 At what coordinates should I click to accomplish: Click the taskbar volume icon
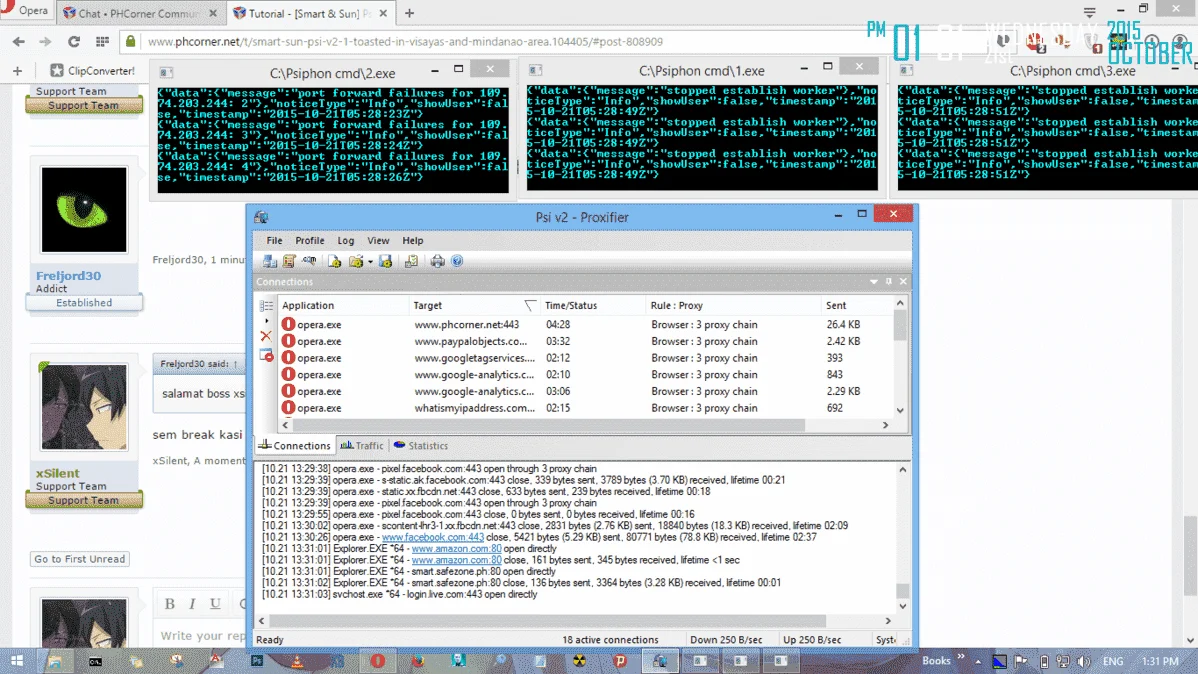point(1083,662)
